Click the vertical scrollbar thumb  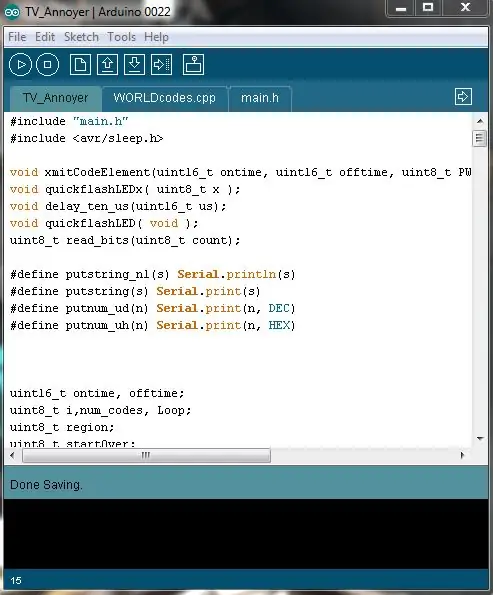[x=480, y=138]
